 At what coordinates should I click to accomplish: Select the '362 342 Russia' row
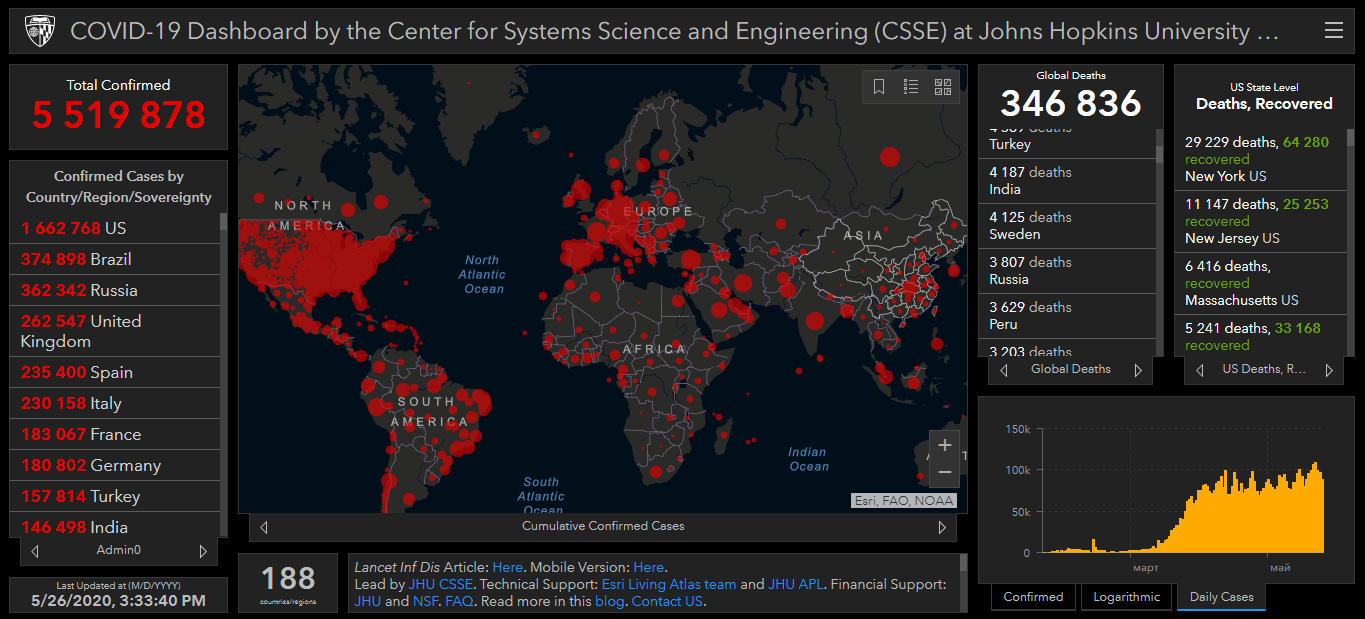coord(115,290)
